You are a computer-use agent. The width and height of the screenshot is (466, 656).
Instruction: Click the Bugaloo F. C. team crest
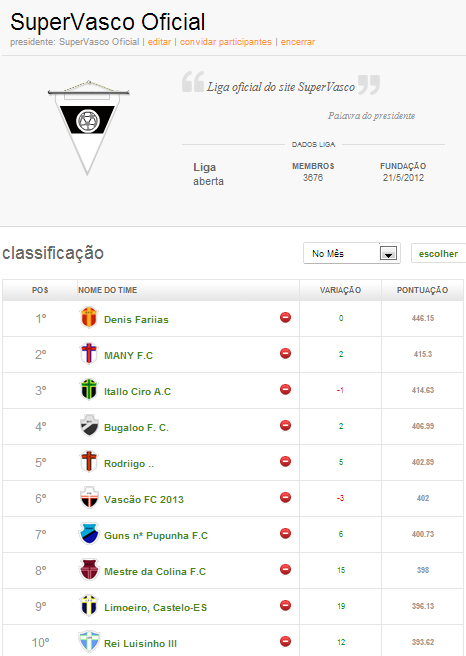point(89,425)
